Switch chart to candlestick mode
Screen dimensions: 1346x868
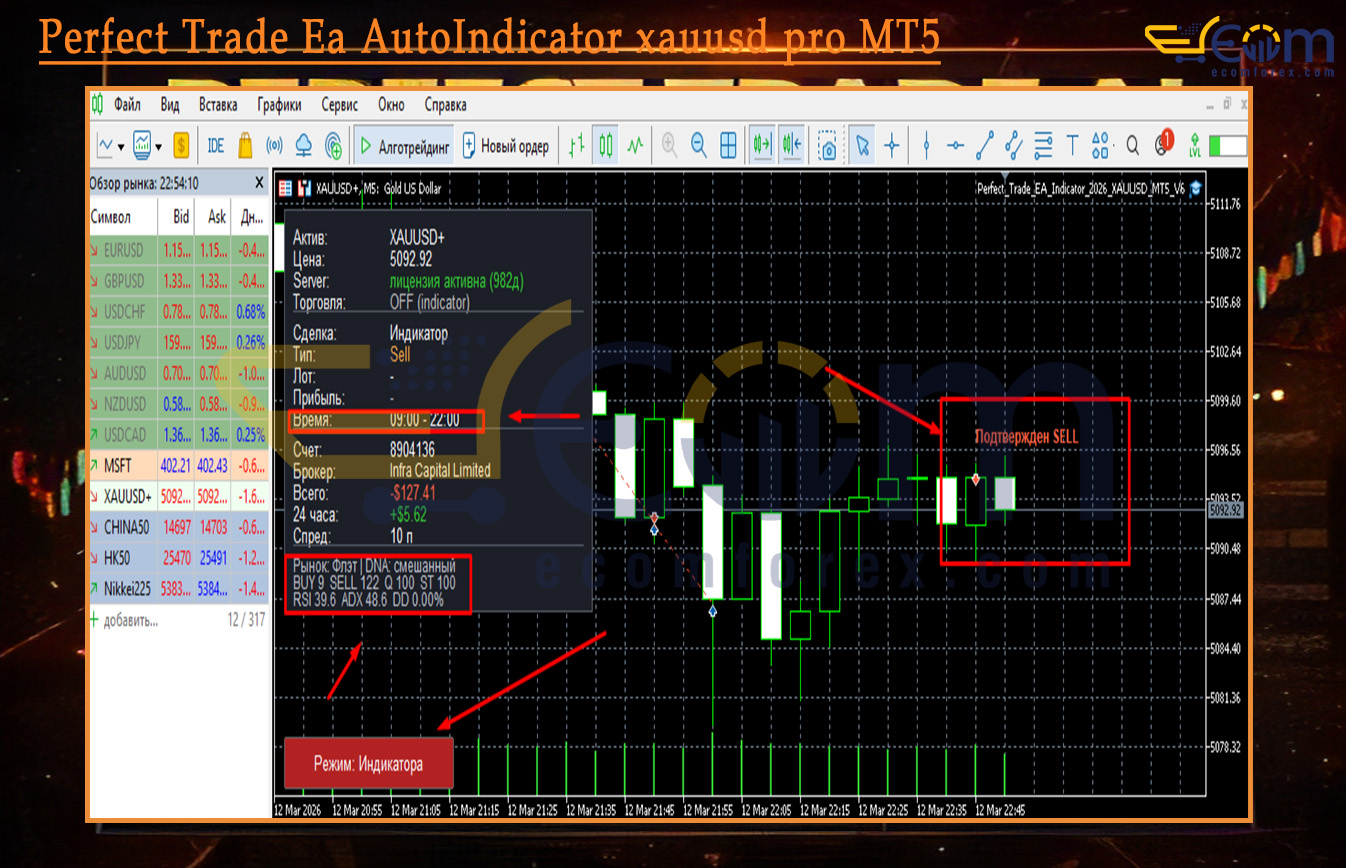pyautogui.click(x=605, y=146)
